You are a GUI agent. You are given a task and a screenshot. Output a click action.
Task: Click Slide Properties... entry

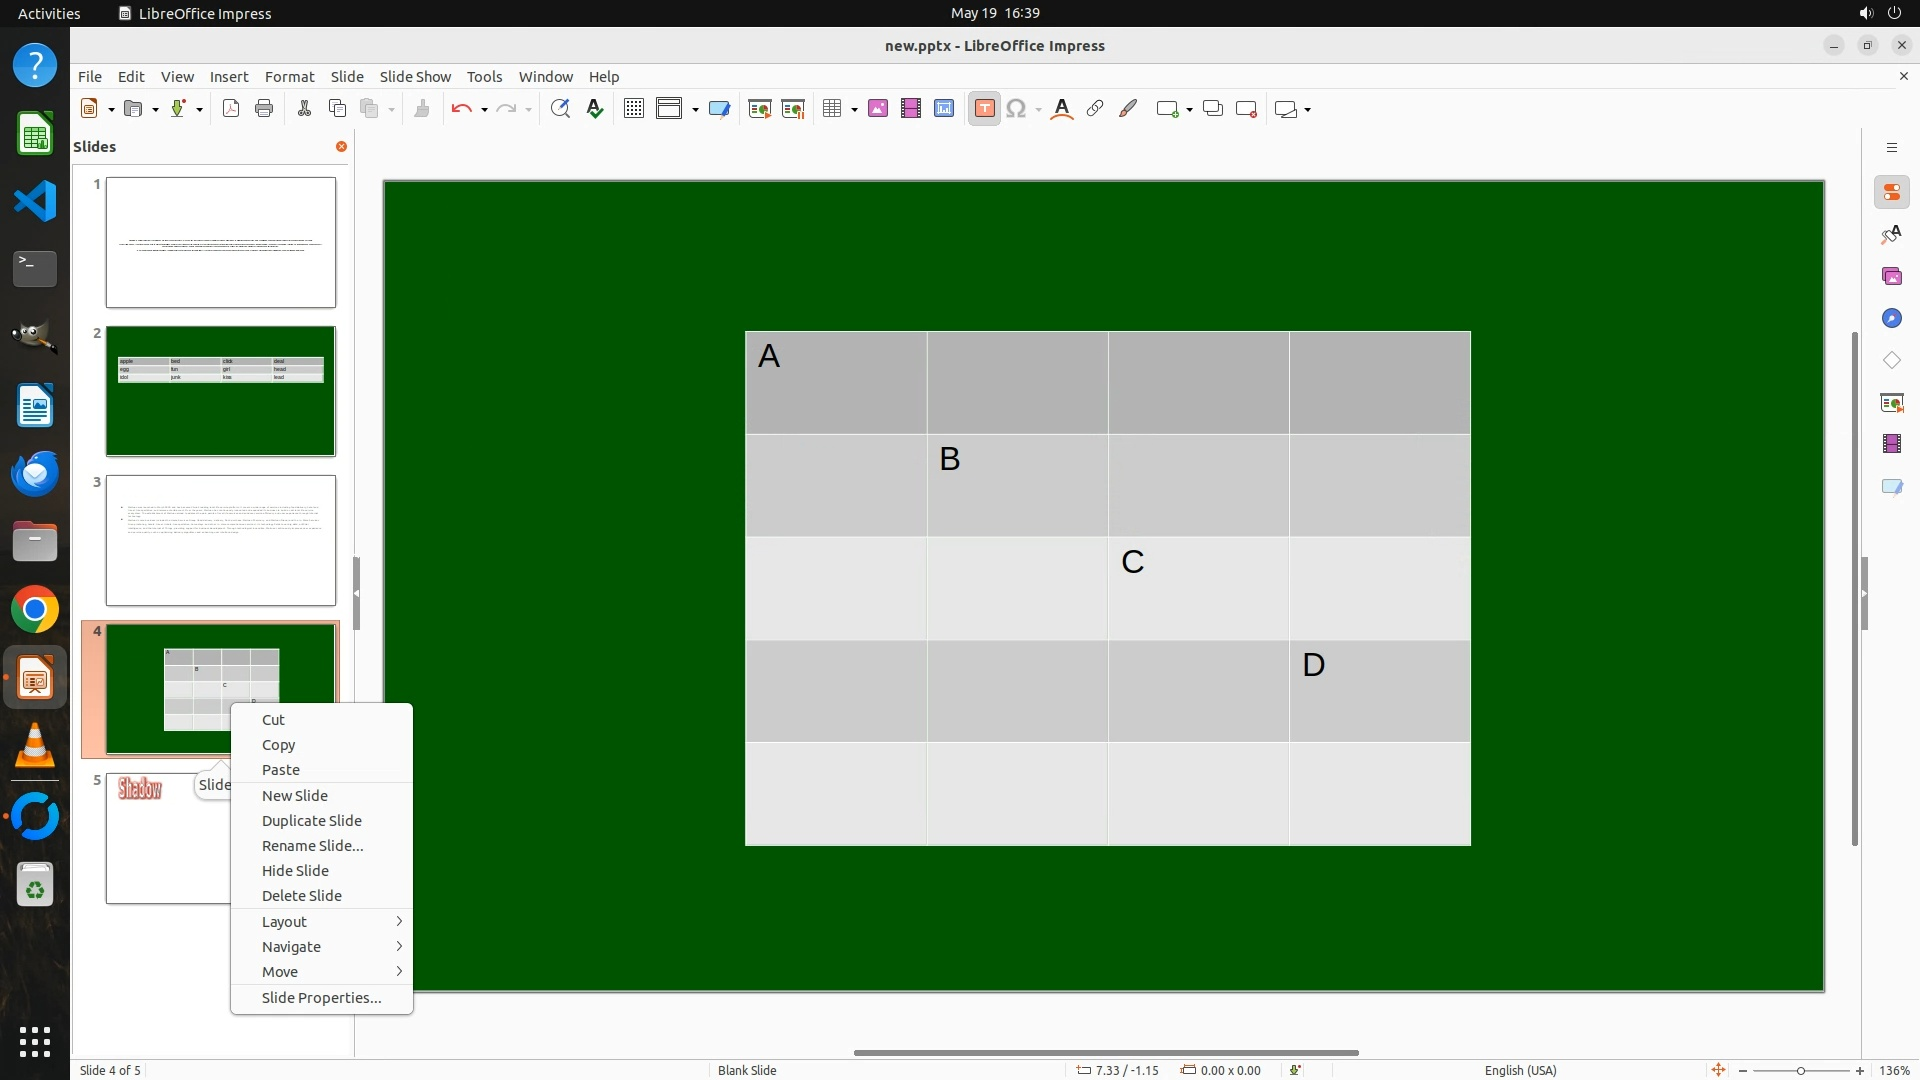click(321, 997)
